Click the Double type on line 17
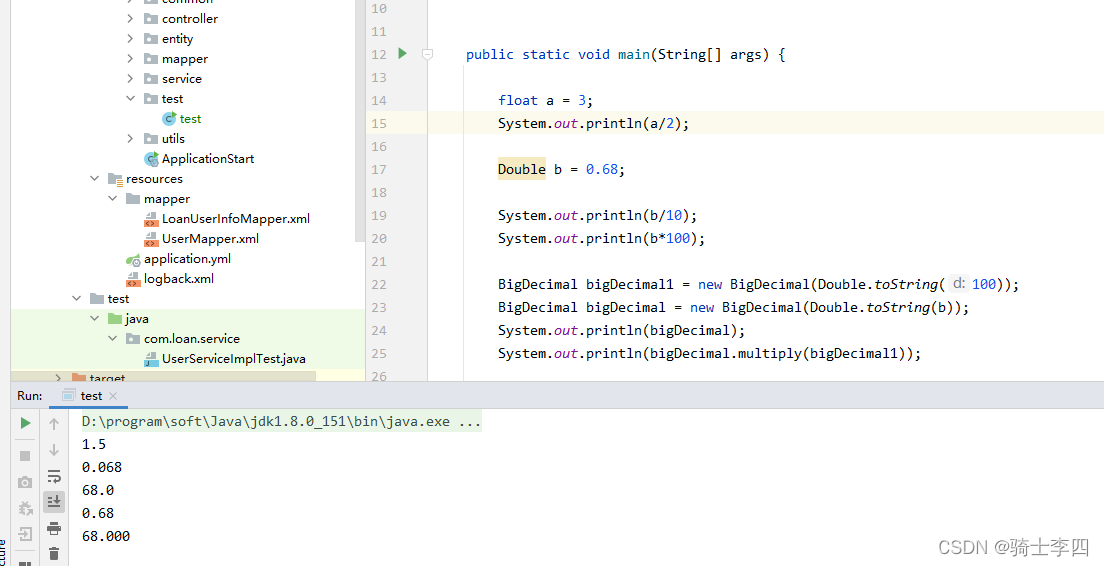Image resolution: width=1104 pixels, height=566 pixels. [522, 169]
